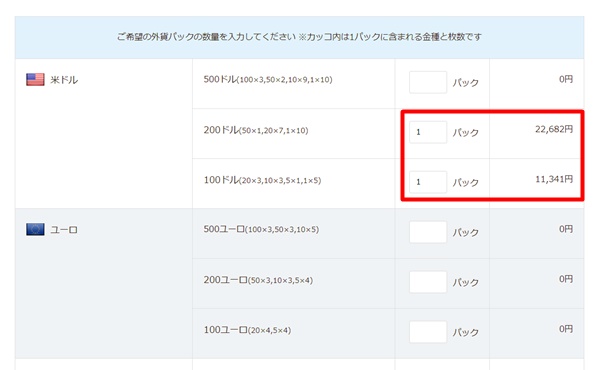Click the EU flag icon
The image size is (600, 370).
(x=35, y=230)
